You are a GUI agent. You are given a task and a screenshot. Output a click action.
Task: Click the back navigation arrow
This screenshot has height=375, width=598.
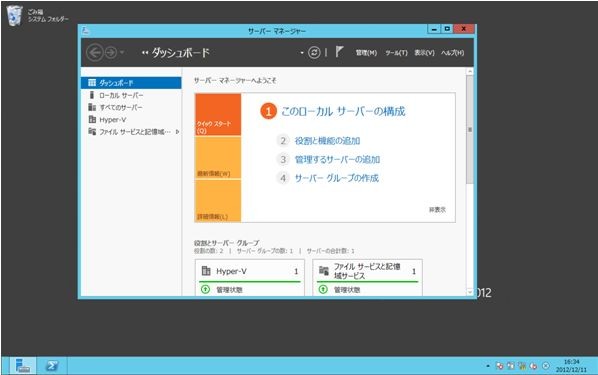coord(95,53)
